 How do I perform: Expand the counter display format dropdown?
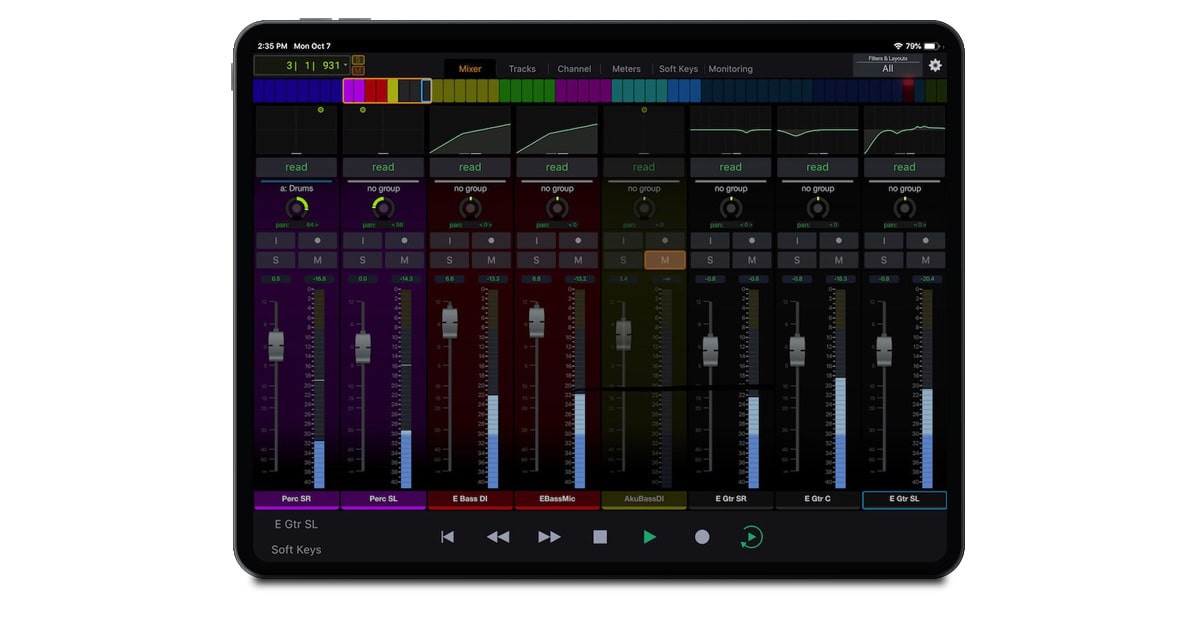[345, 65]
